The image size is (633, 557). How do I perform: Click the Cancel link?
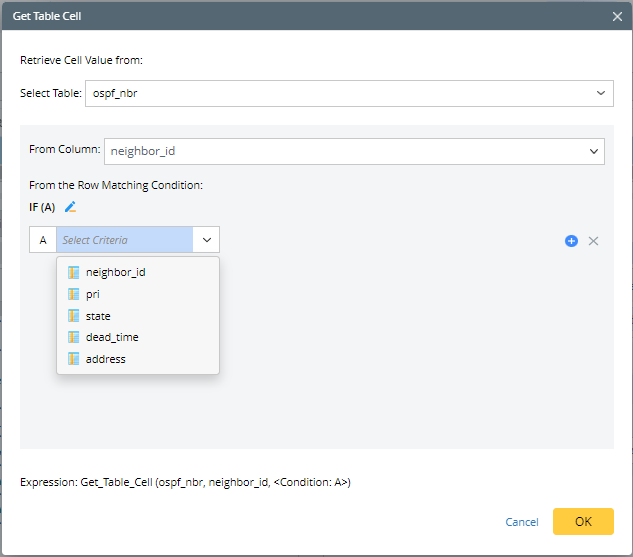522,522
